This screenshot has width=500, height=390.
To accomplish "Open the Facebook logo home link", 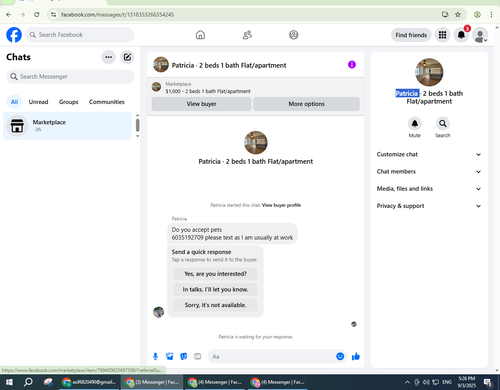I will (14, 35).
